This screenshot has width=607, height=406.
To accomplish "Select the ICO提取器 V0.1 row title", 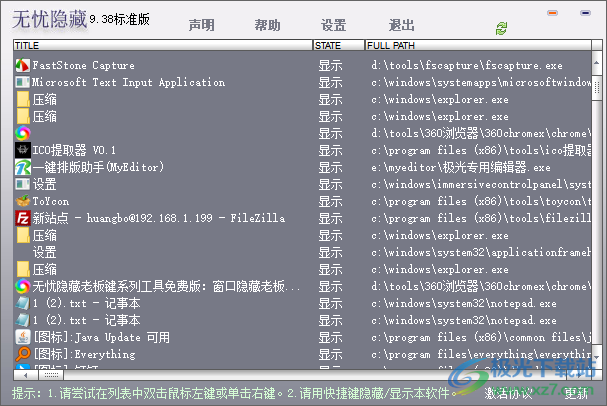I will click(x=74, y=150).
